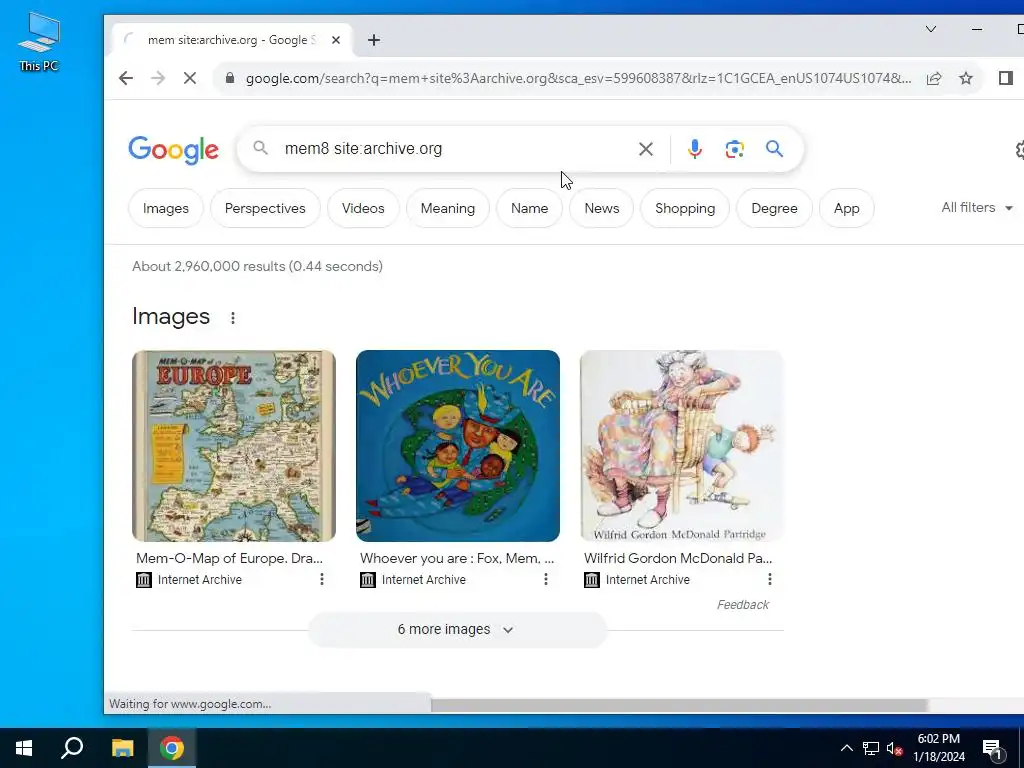Filter results by News
This screenshot has width=1024, height=768.
tap(601, 208)
